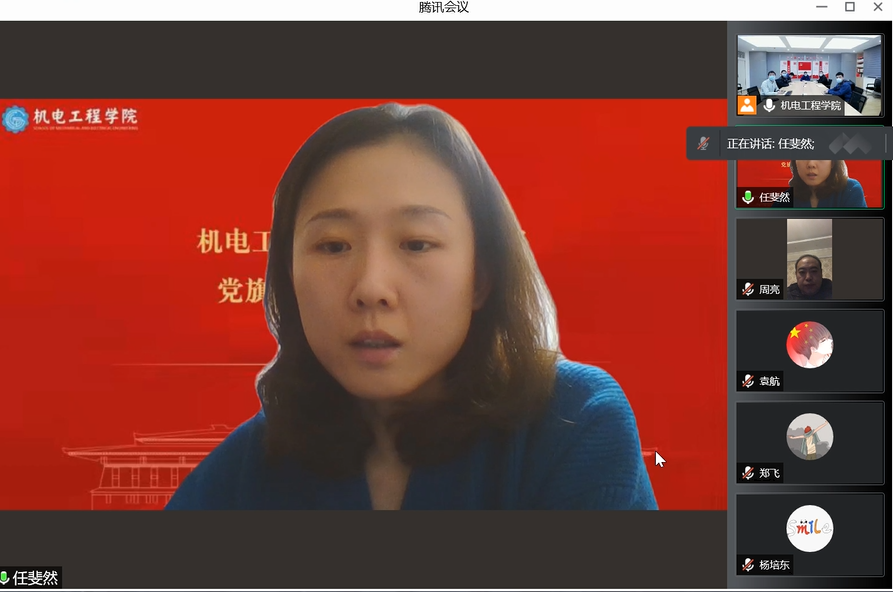893x592 pixels.
Task: Click the 任斐然 name label under main video
Action: tap(35, 578)
